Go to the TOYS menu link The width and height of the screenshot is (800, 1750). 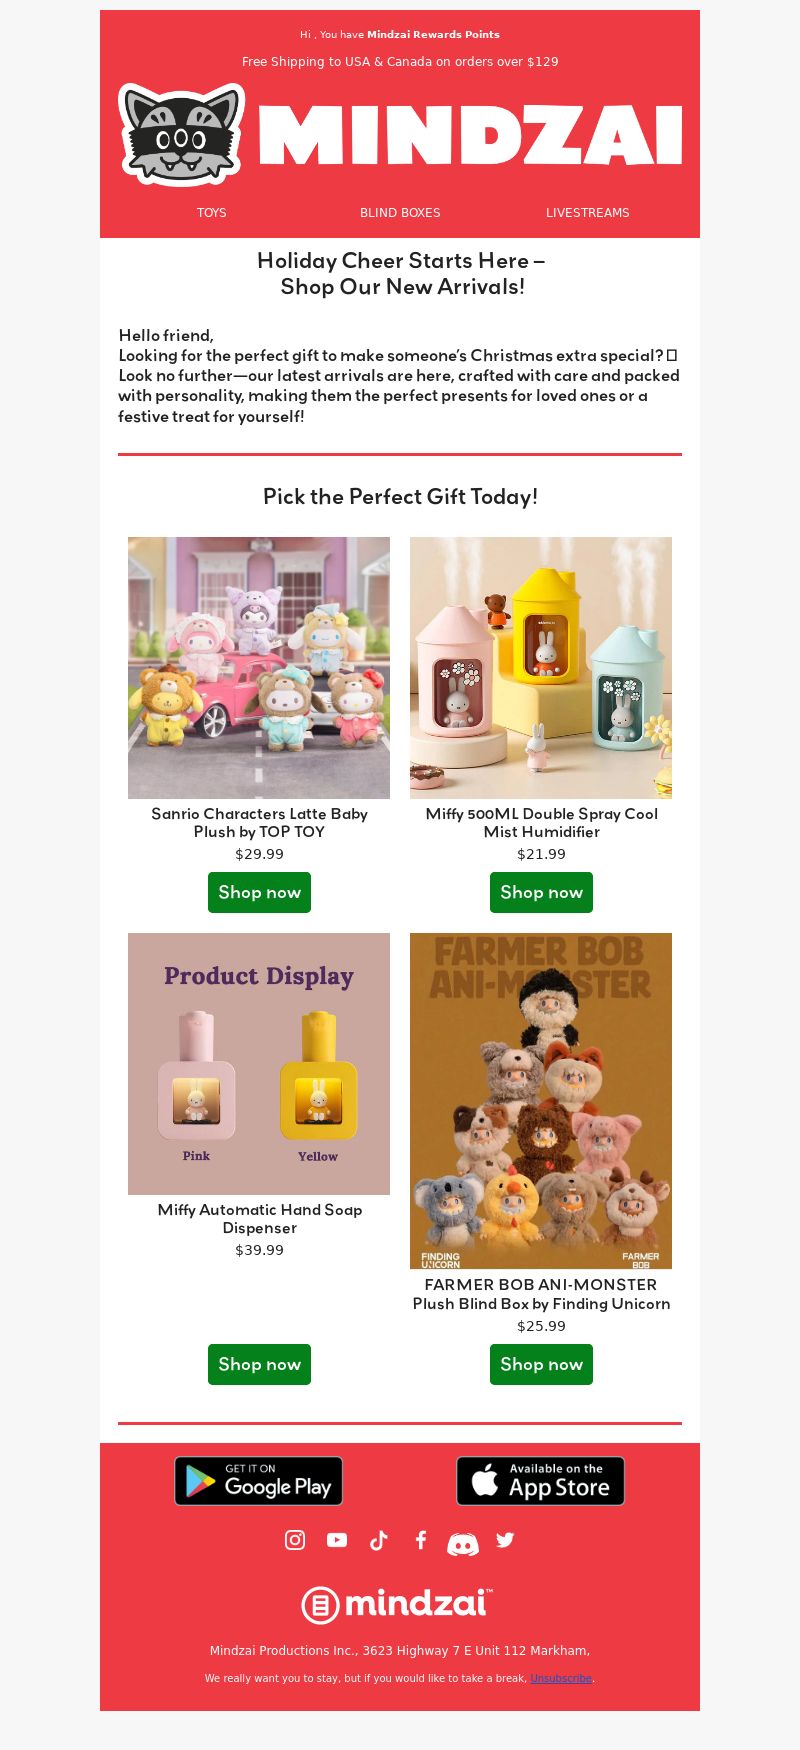(x=212, y=213)
